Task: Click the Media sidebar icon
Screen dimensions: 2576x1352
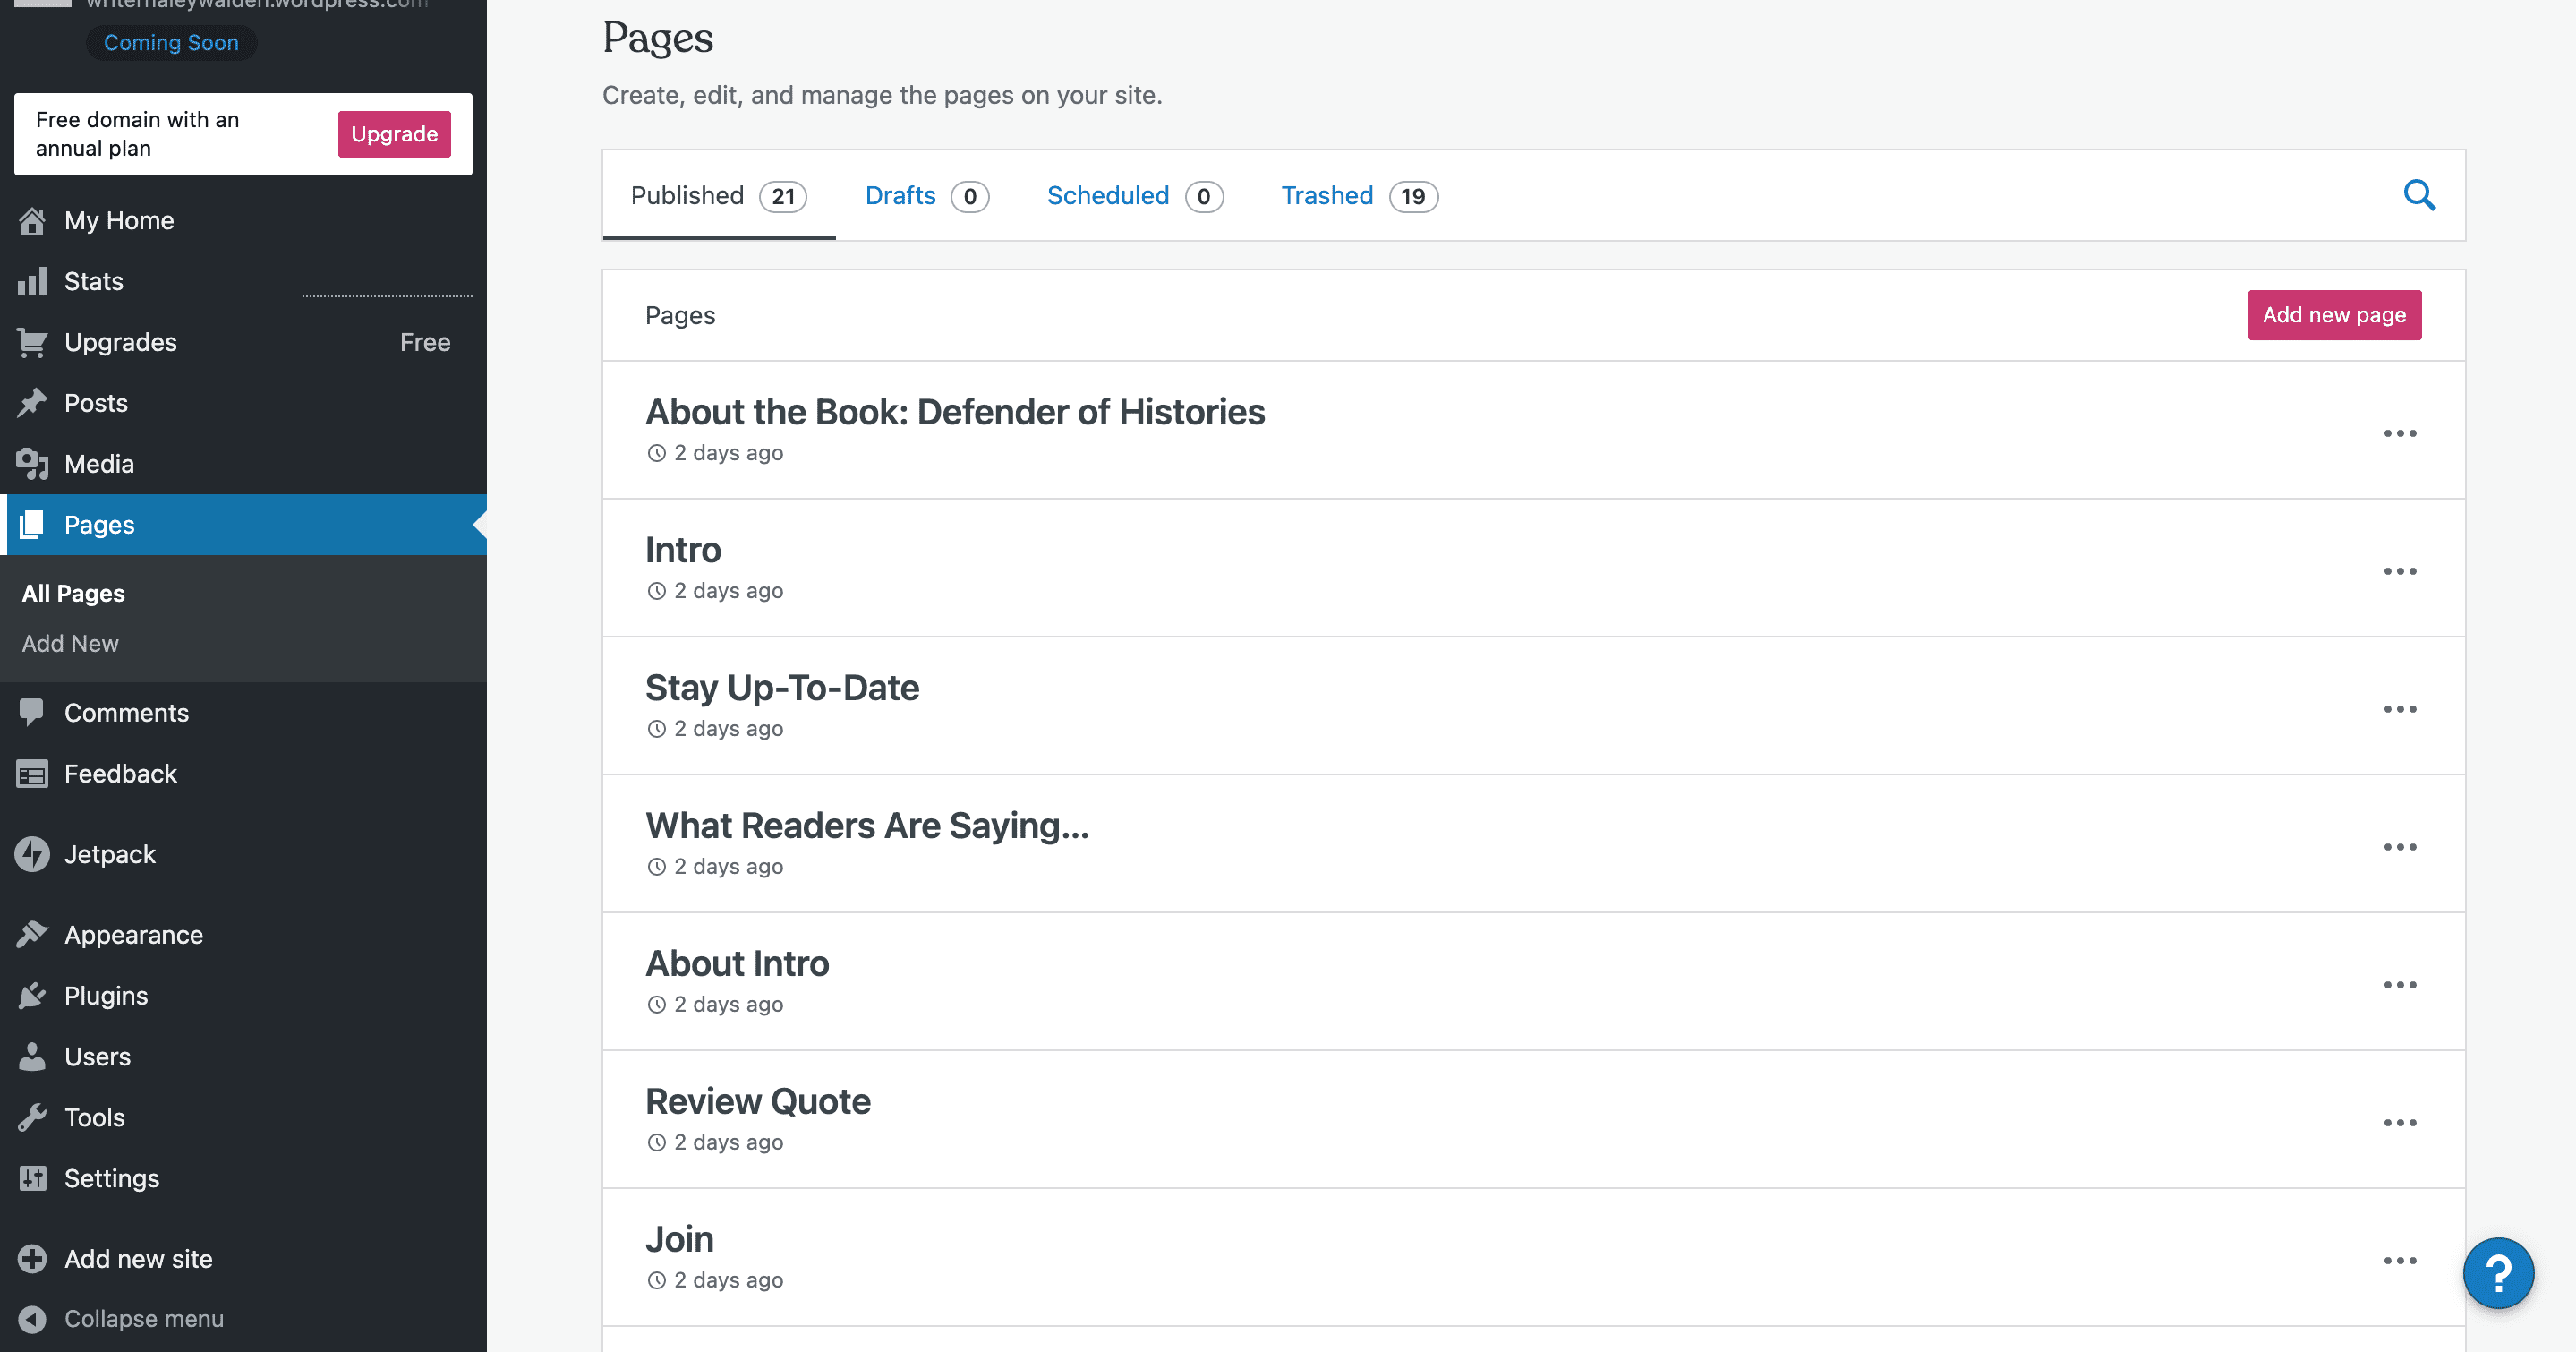Action: pyautogui.click(x=32, y=462)
